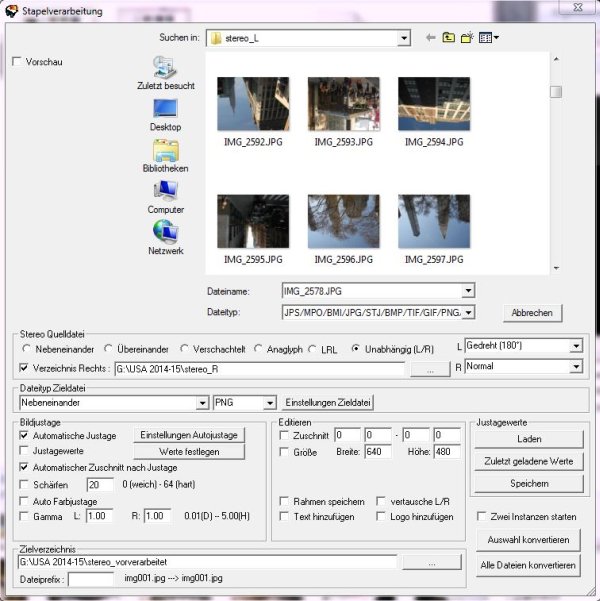Open Netzwerk in places sidebar

click(165, 238)
